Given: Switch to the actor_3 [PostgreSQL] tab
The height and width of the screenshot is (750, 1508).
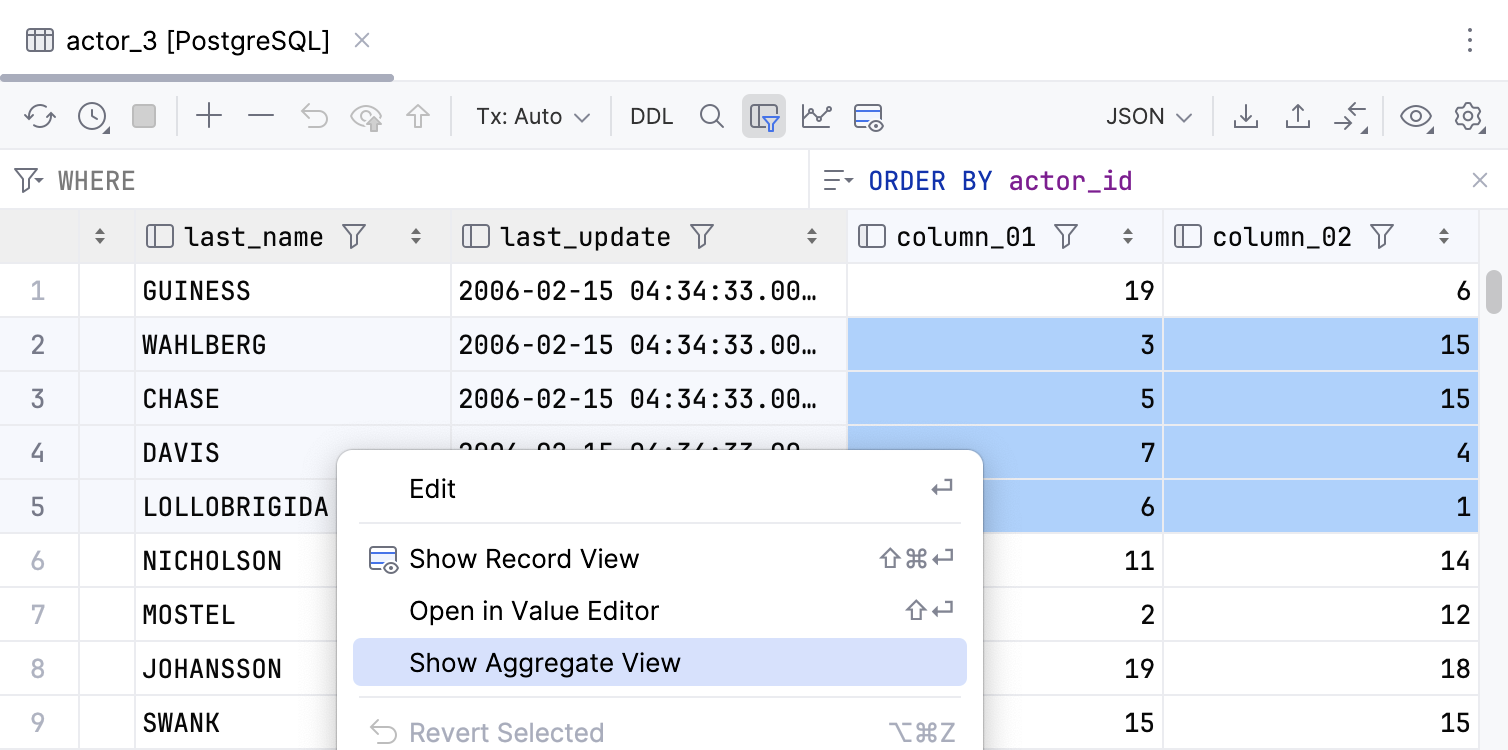Looking at the screenshot, I should click(x=196, y=40).
